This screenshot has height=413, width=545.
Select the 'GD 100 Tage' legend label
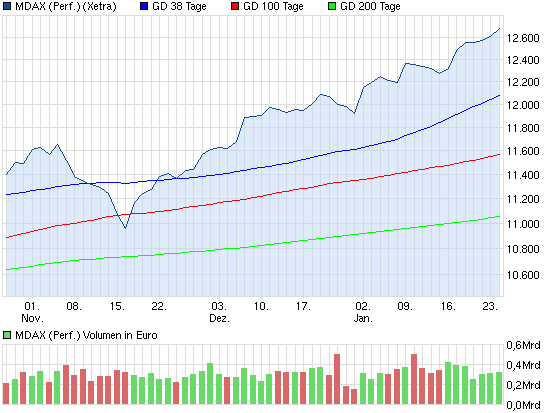pos(273,6)
